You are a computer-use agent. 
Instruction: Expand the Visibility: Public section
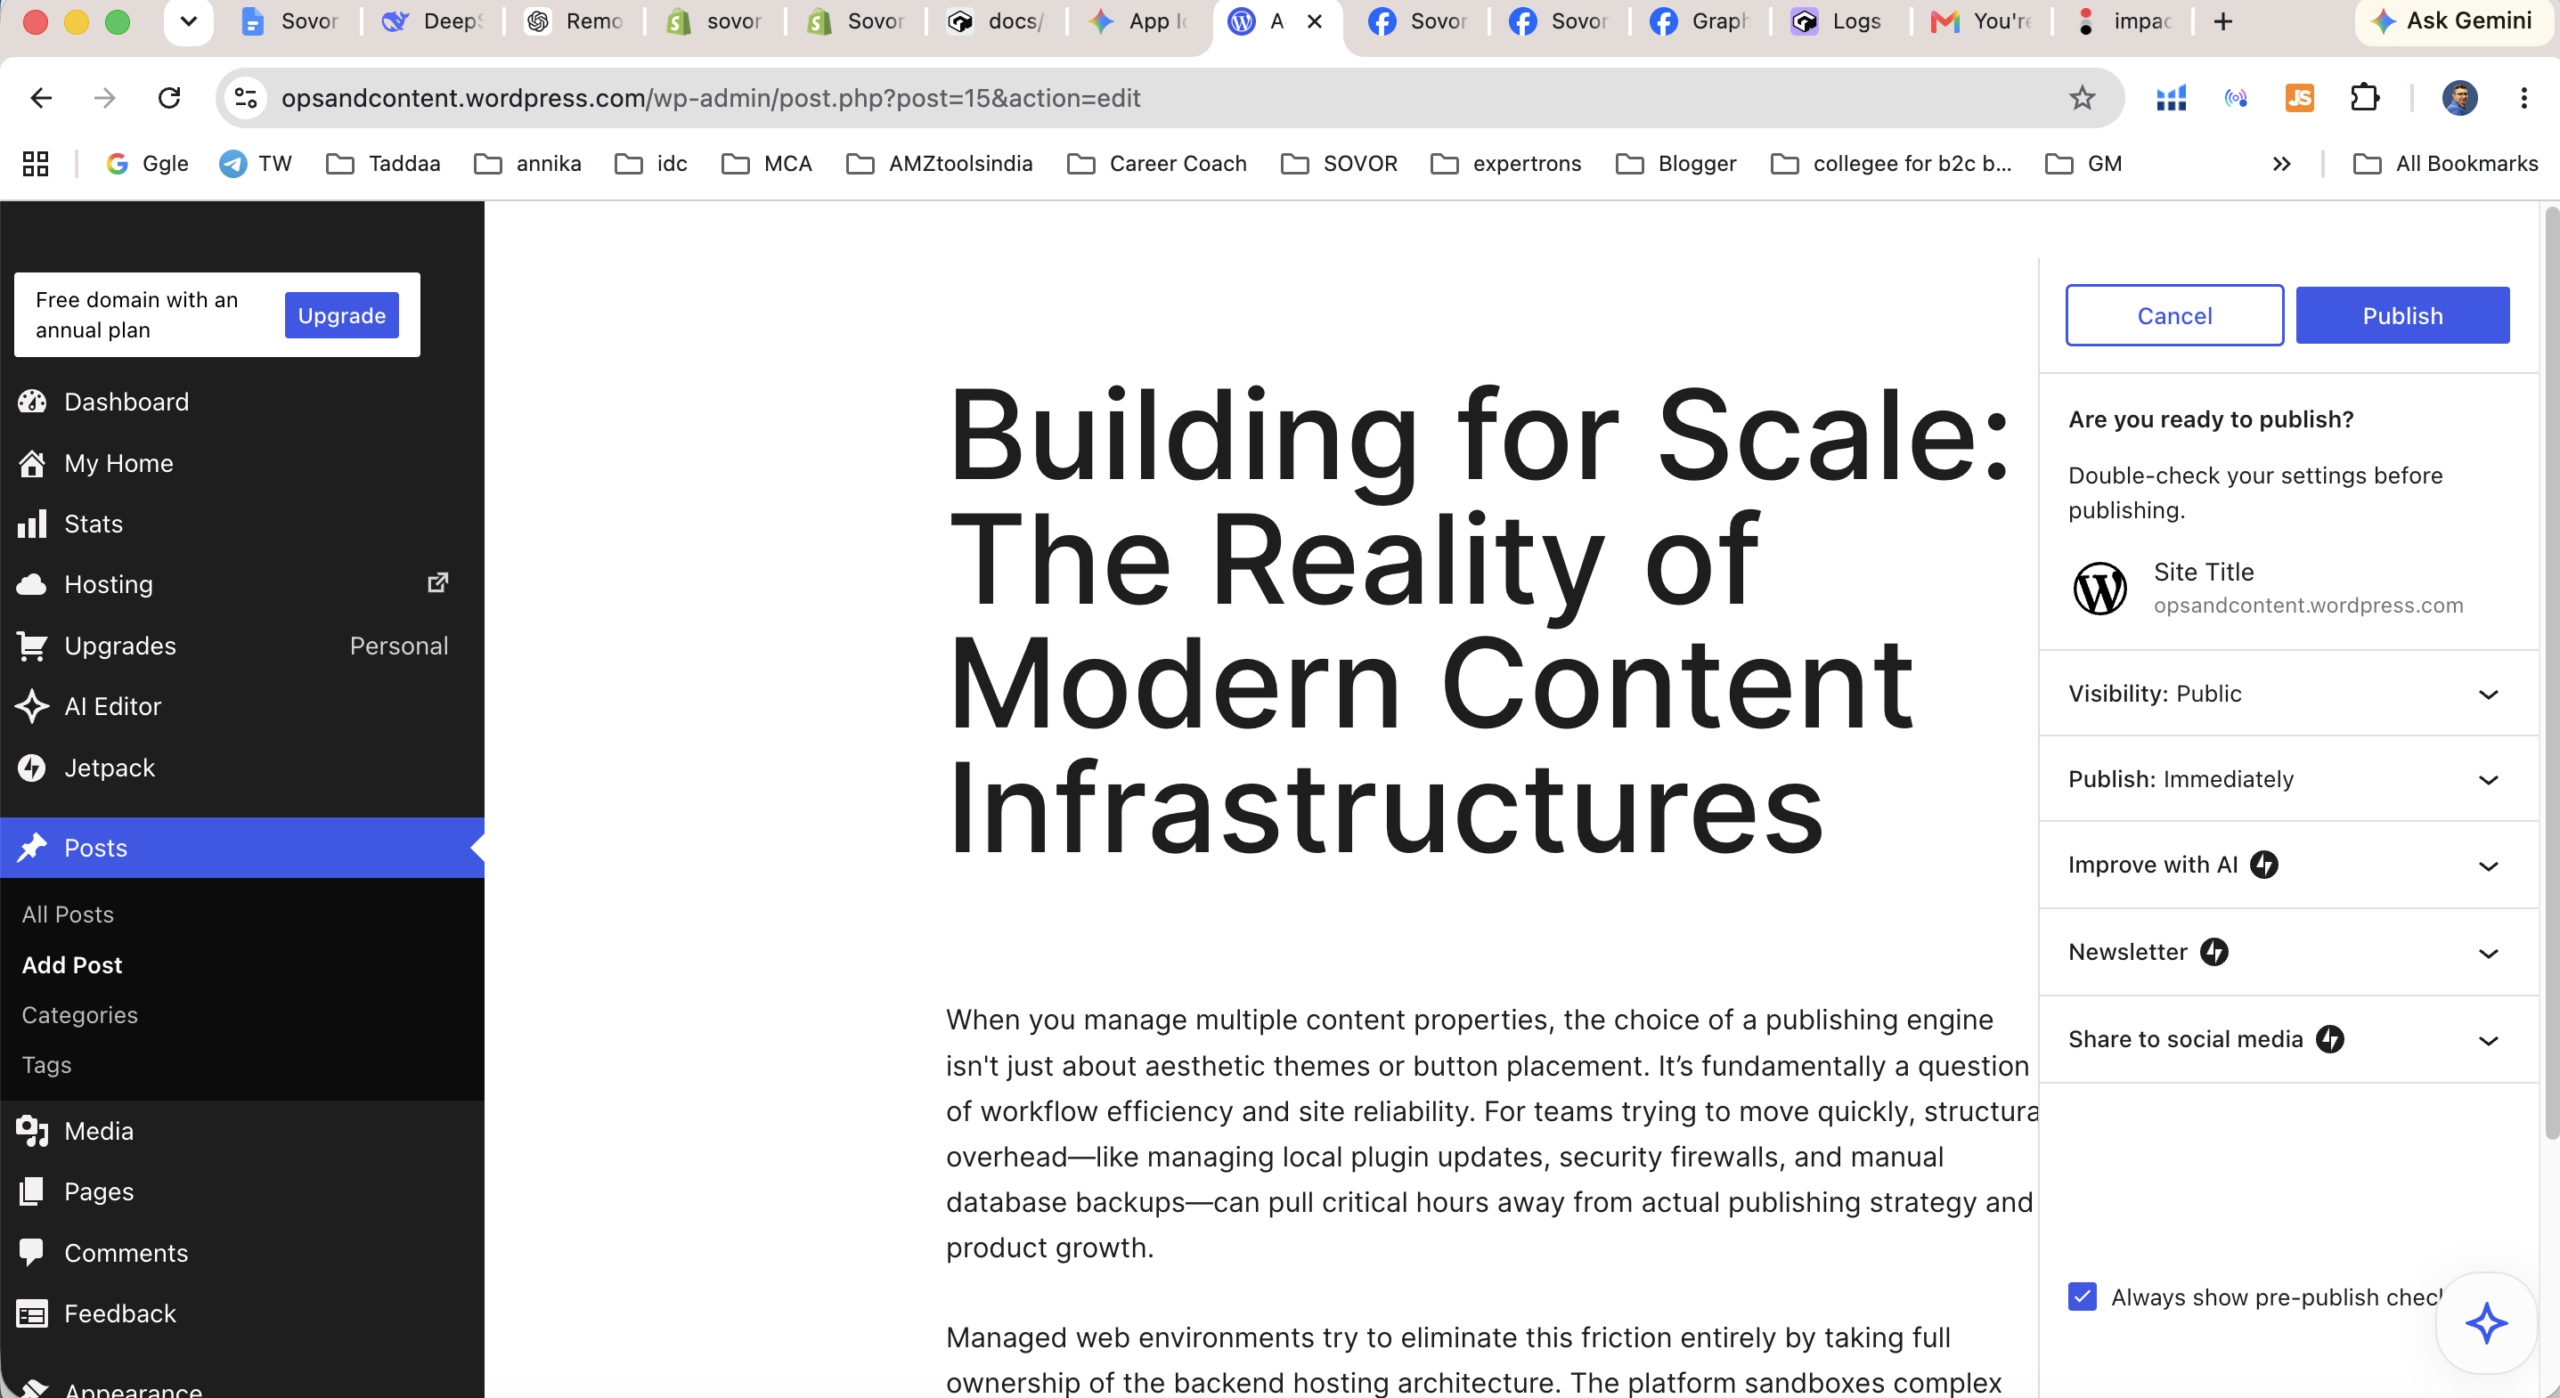tap(2288, 694)
